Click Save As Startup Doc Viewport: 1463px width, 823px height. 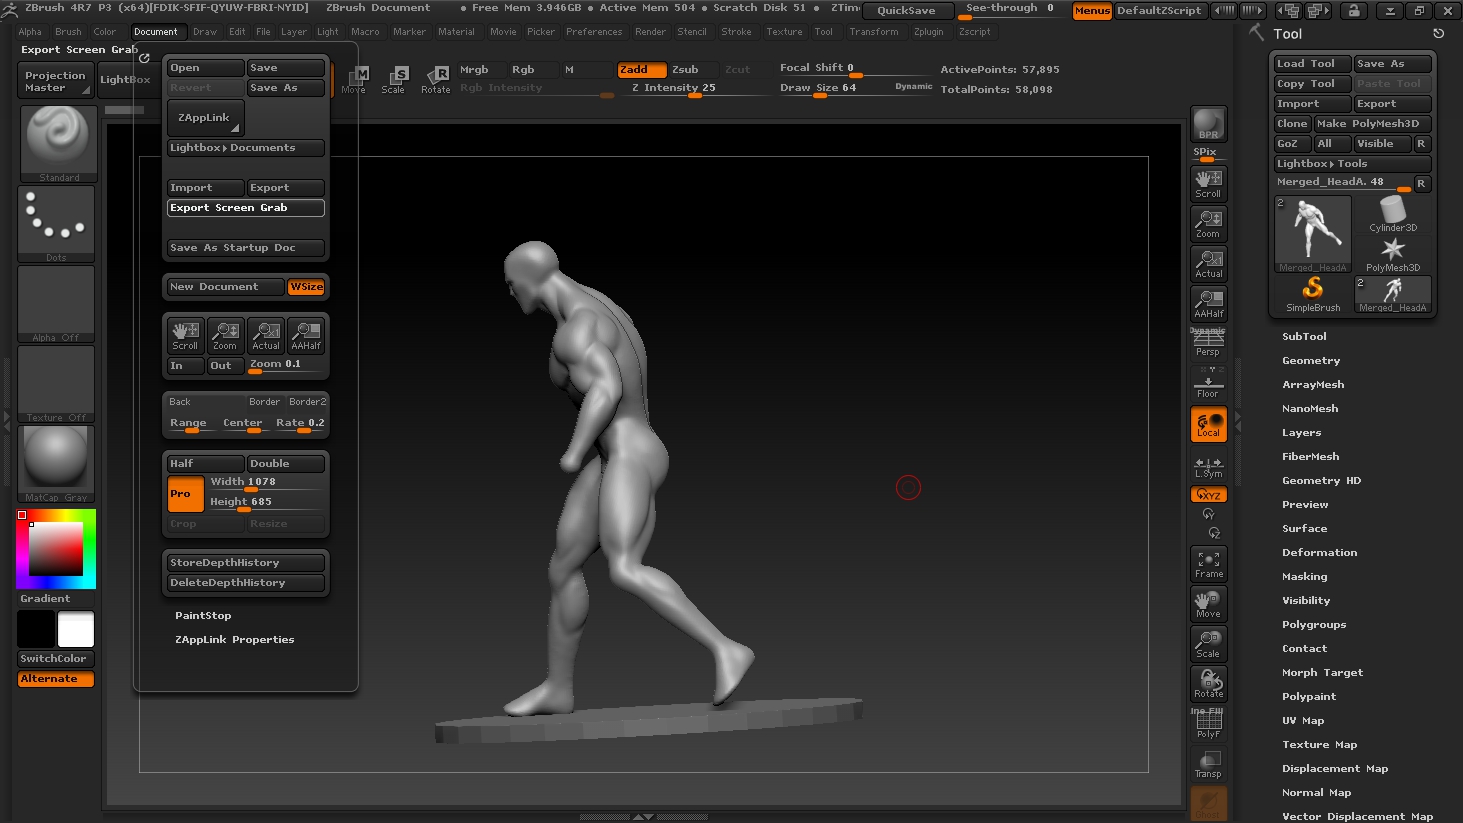coord(246,248)
